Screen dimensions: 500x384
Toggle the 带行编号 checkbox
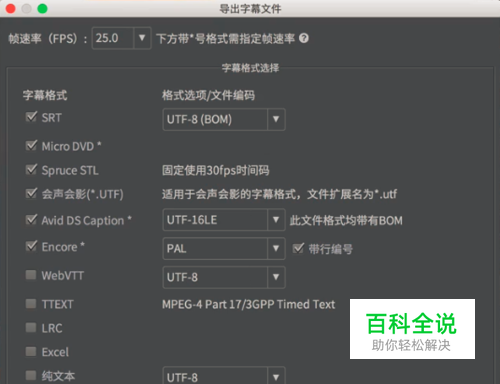pos(298,248)
